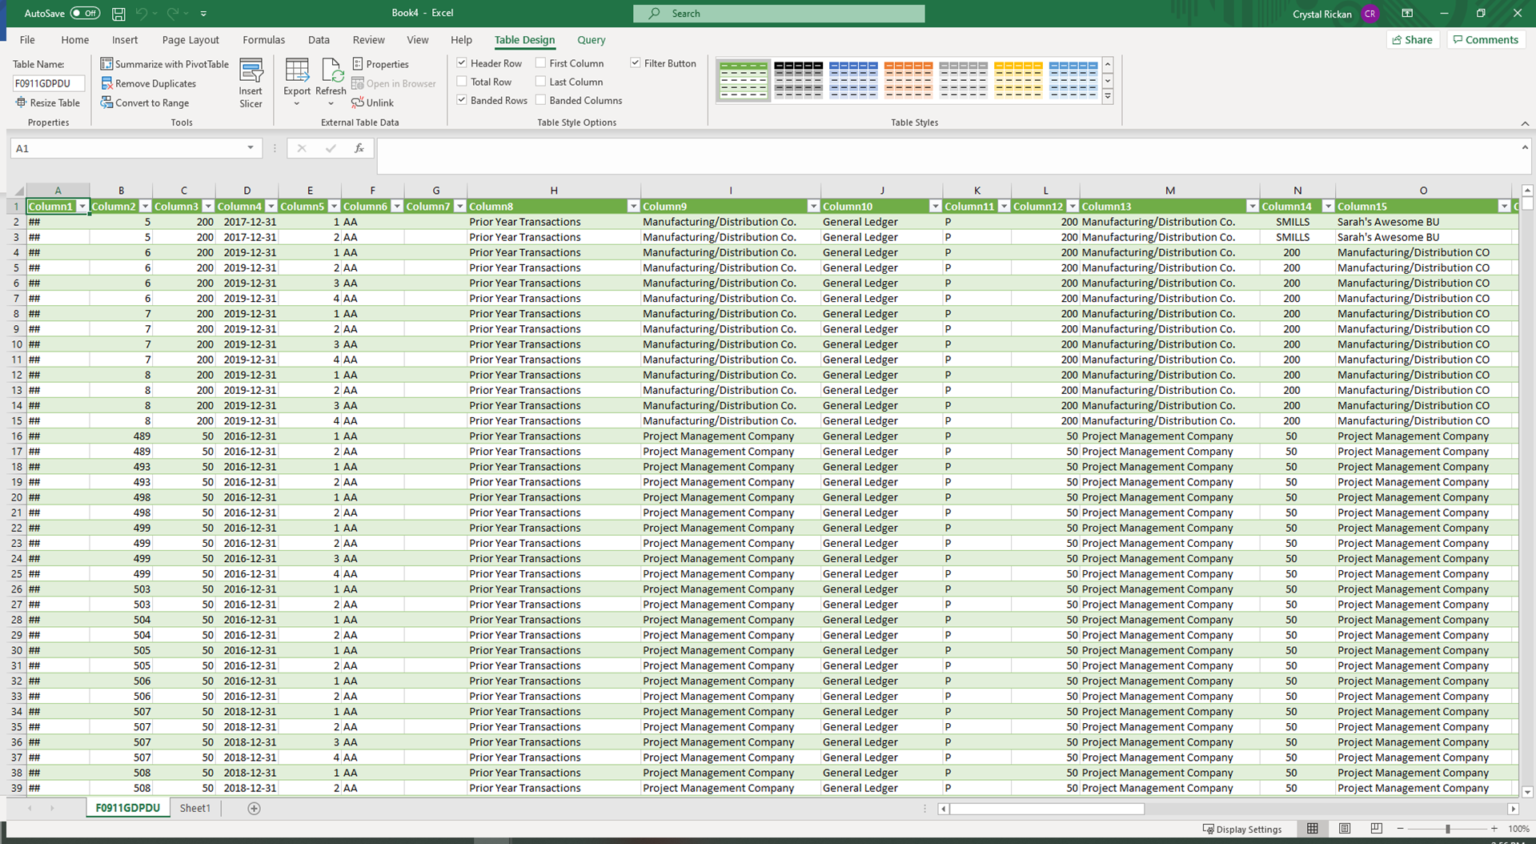The image size is (1536, 844).
Task: Click Export in External Table Data group
Action: coord(296,76)
